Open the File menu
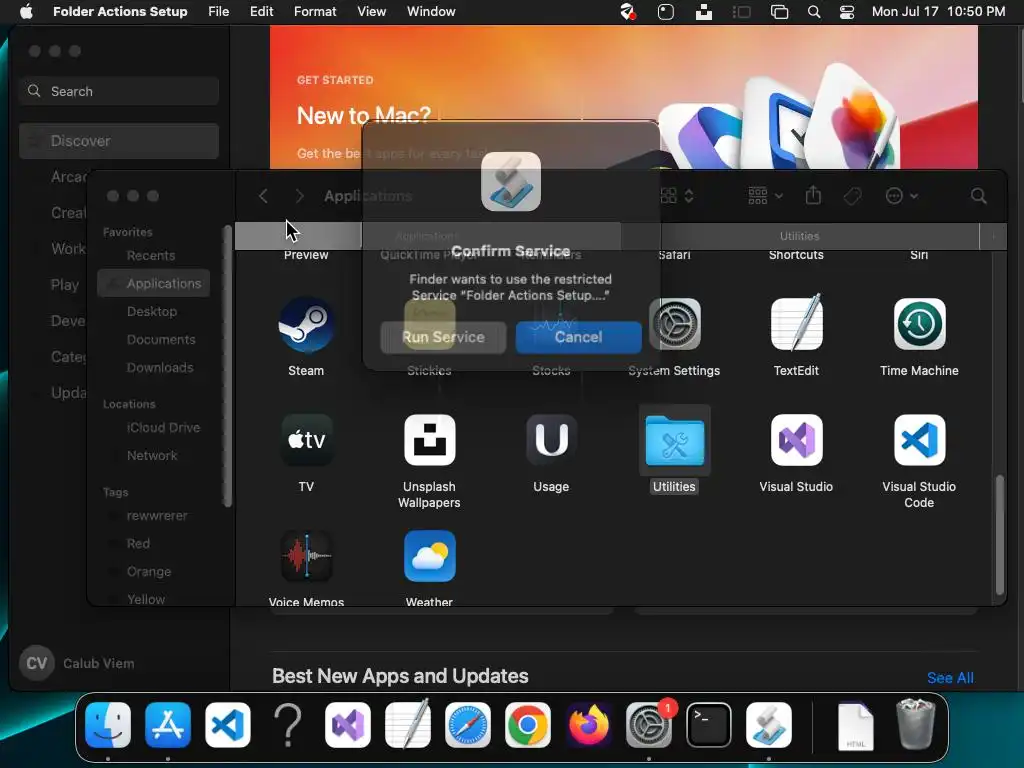 click(x=218, y=12)
